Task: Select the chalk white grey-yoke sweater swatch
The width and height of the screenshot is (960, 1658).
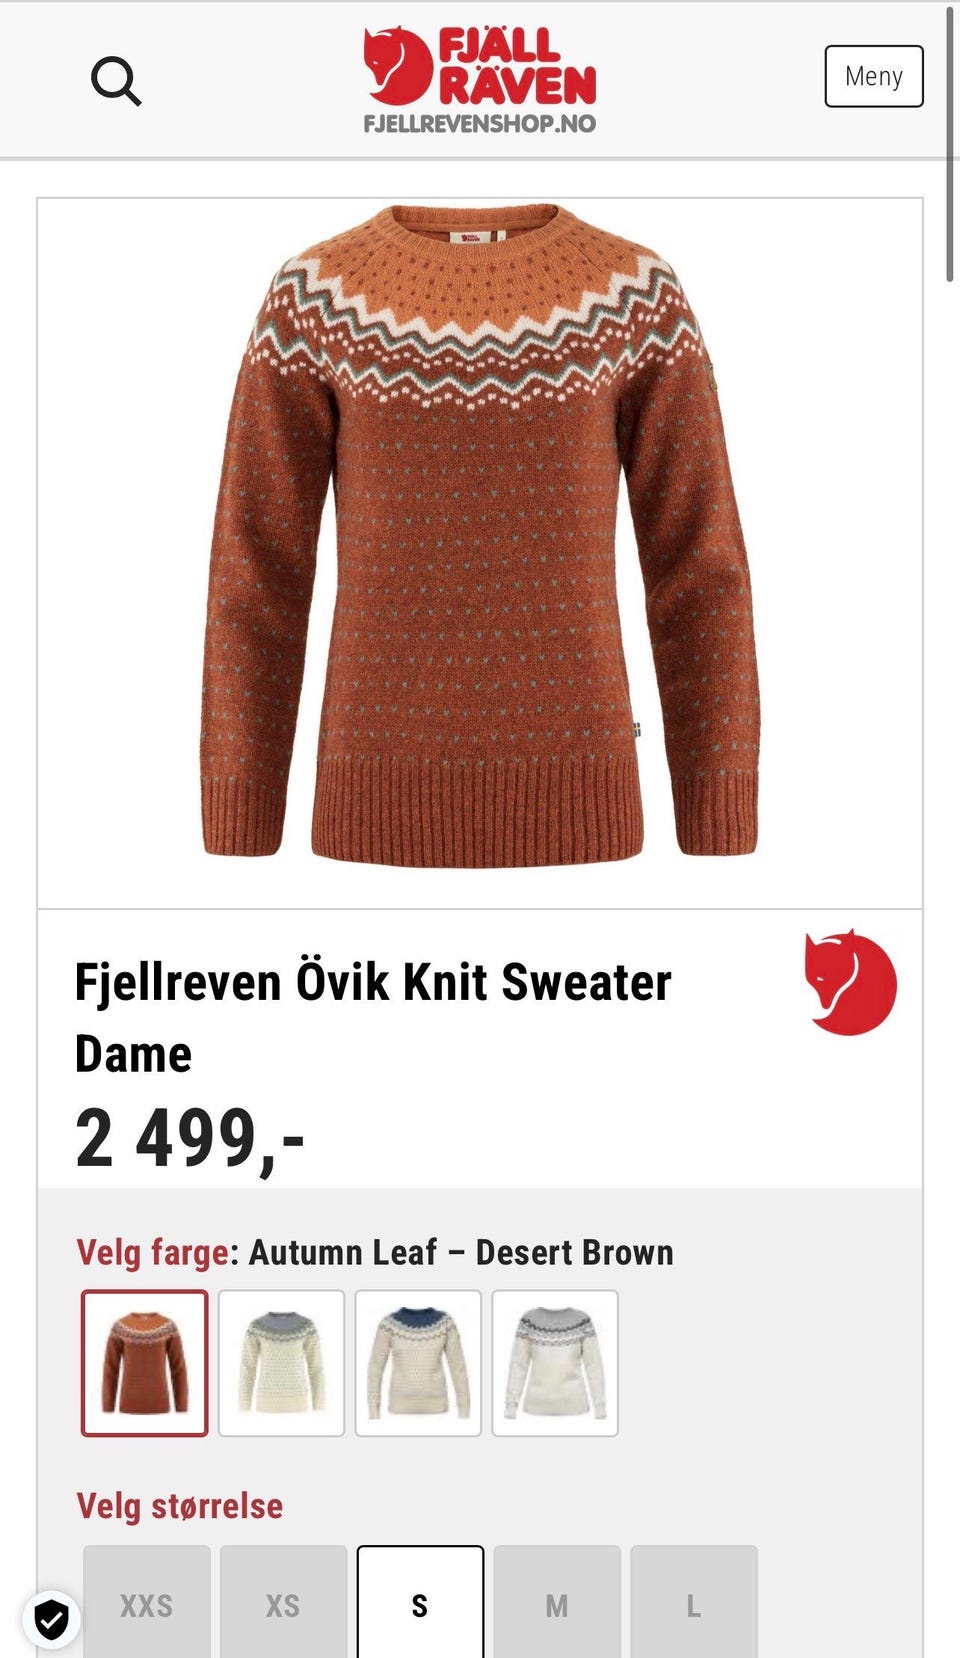Action: pos(282,1363)
